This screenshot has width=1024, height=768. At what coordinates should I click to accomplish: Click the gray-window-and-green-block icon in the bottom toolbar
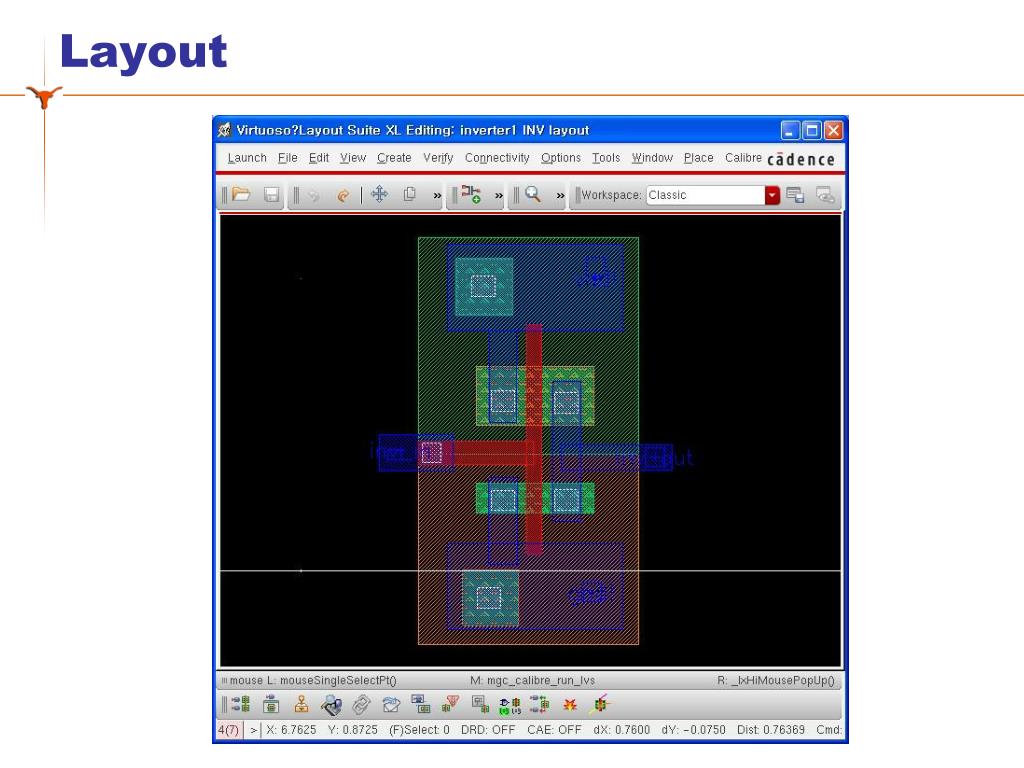click(x=481, y=704)
